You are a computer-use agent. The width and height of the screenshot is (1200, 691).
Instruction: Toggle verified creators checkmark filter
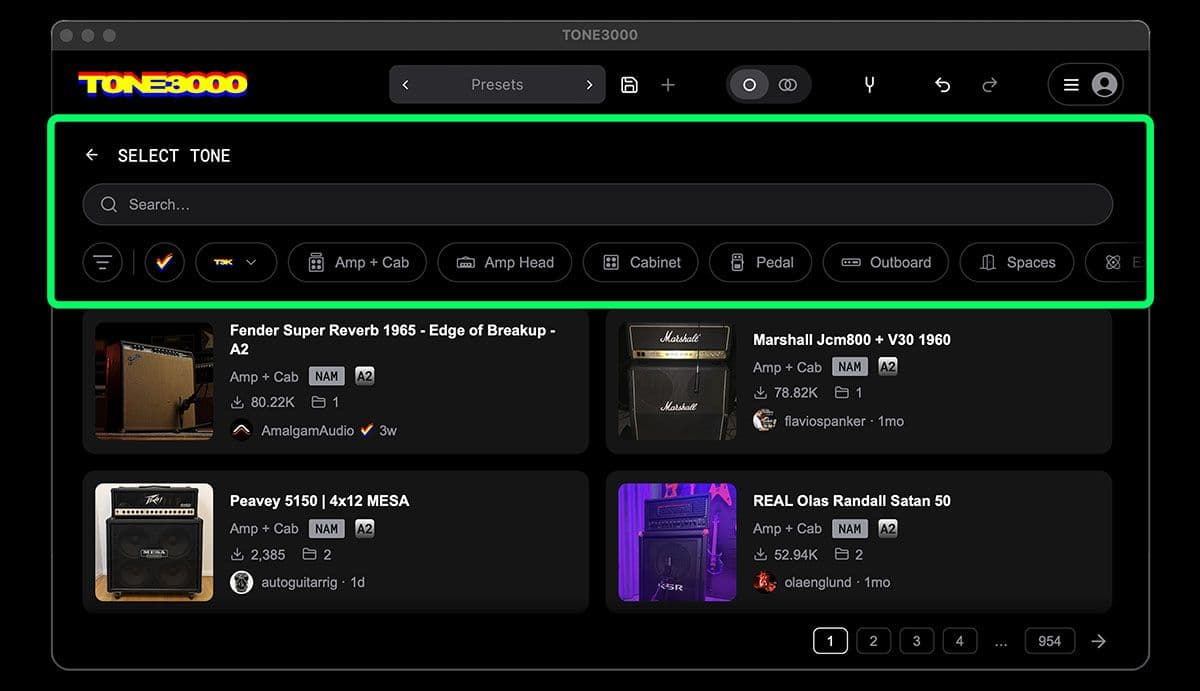click(164, 262)
